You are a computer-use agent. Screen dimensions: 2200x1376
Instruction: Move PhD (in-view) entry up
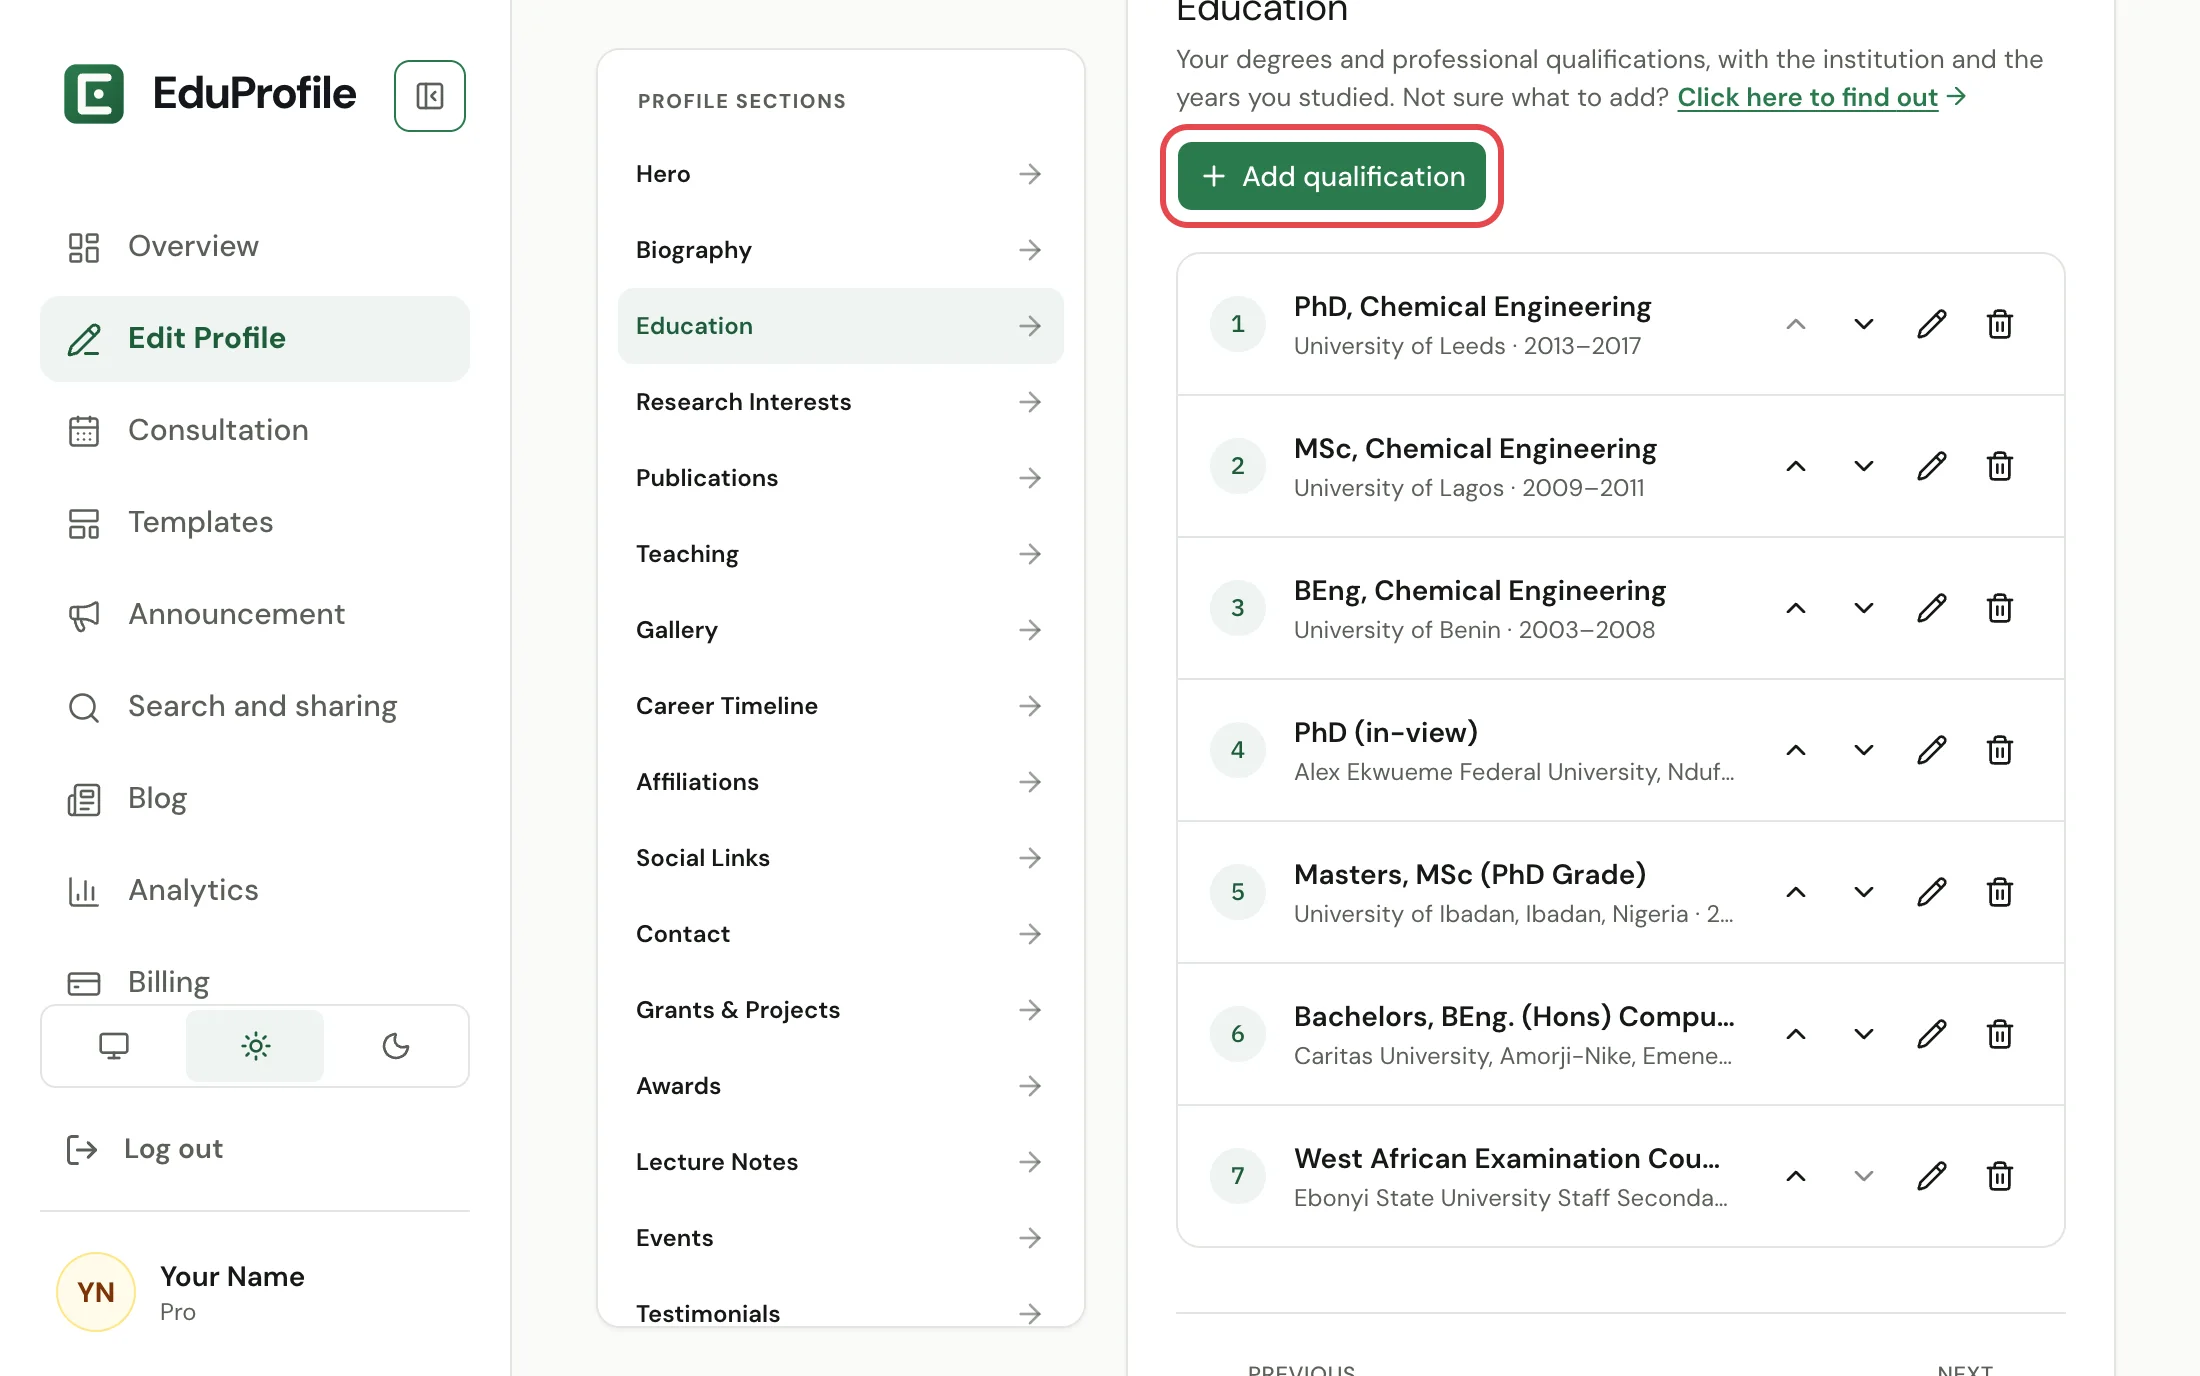[1796, 750]
